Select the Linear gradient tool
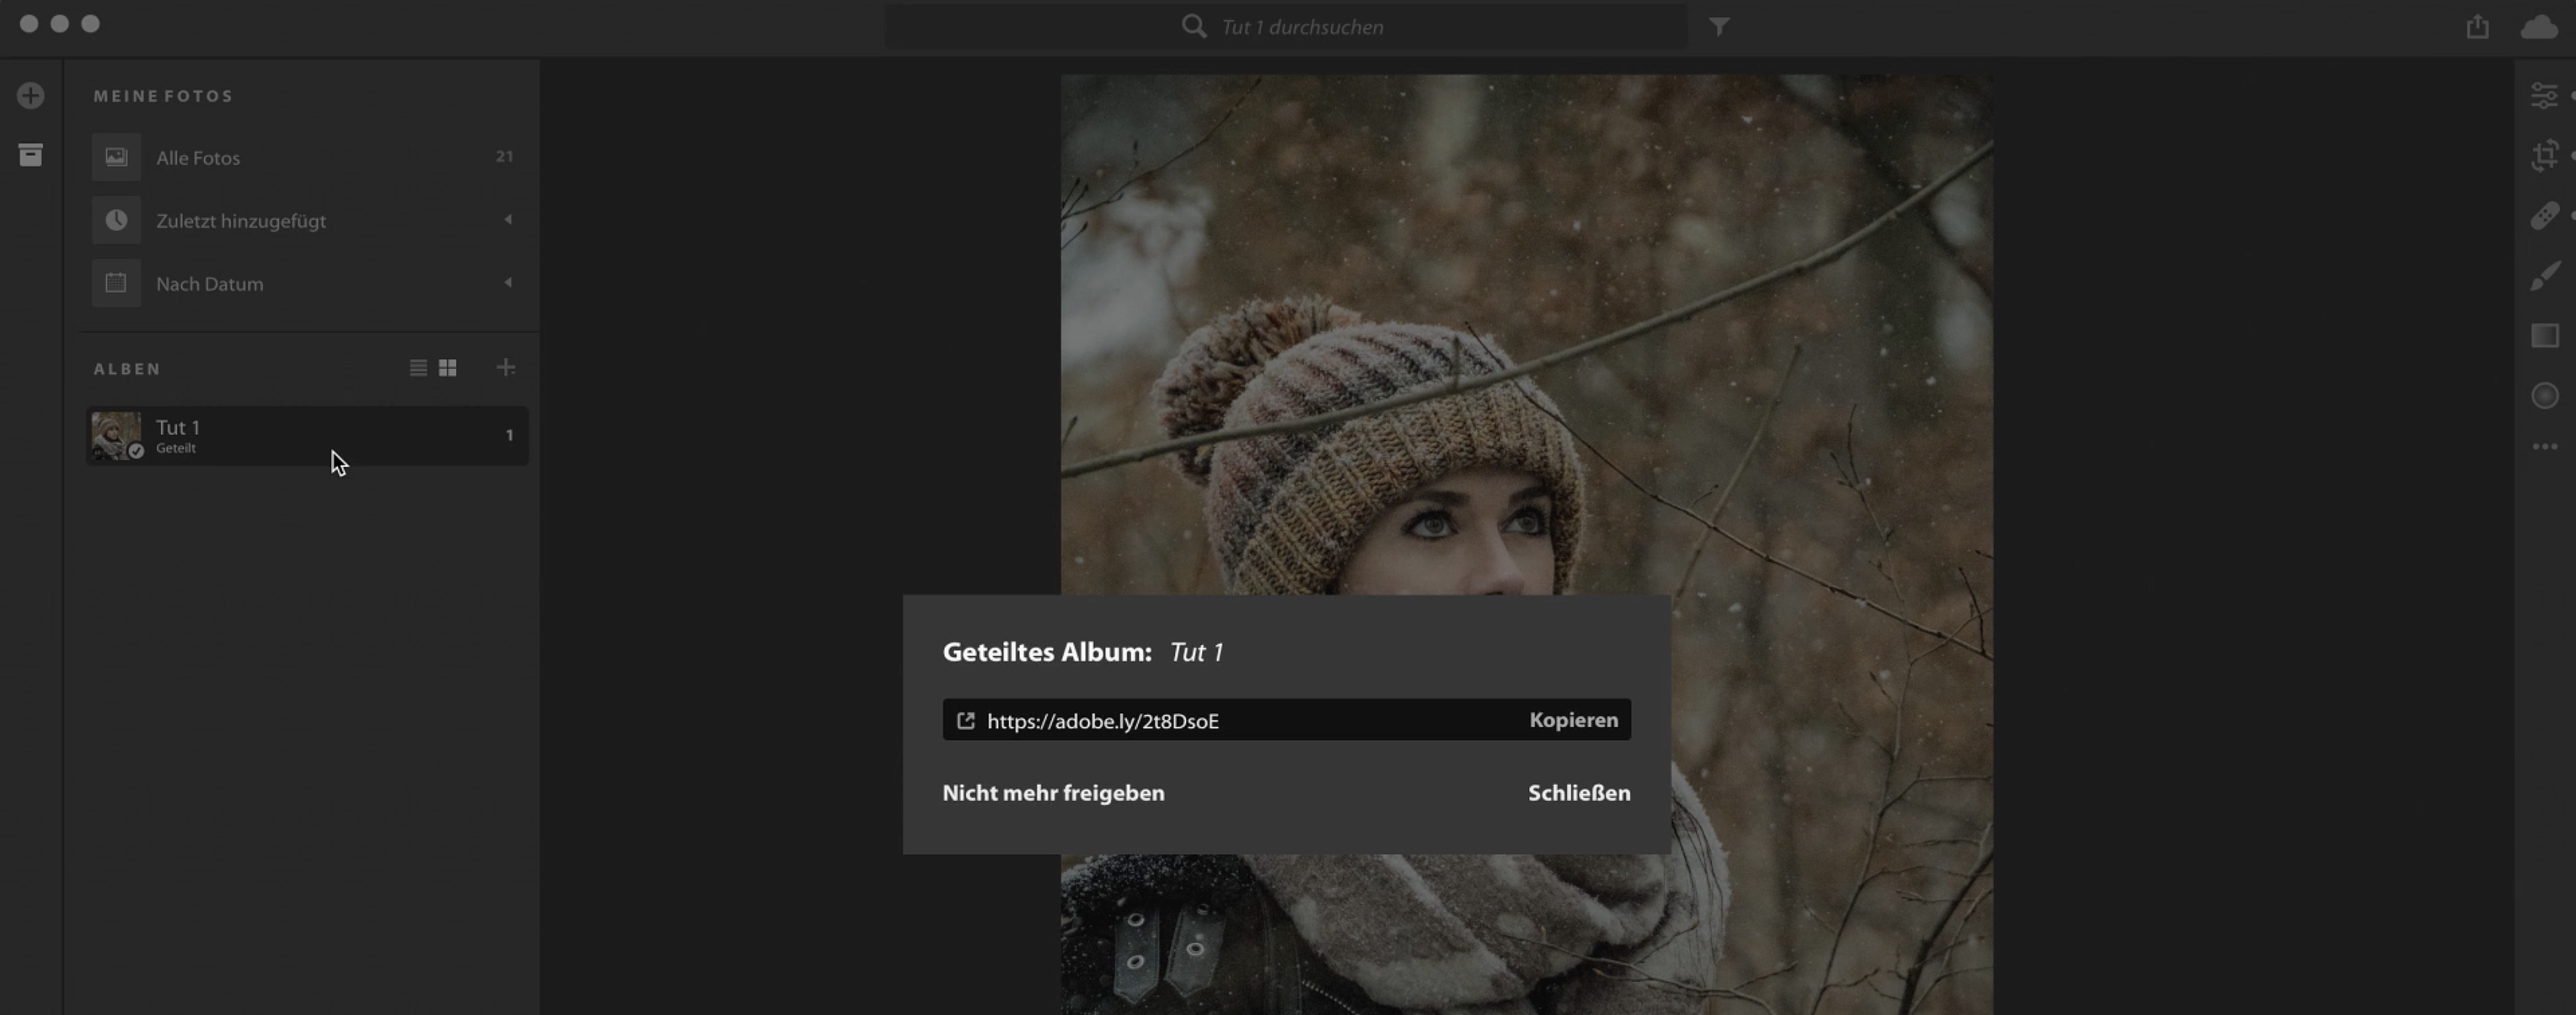The image size is (2576, 1015). click(2544, 336)
